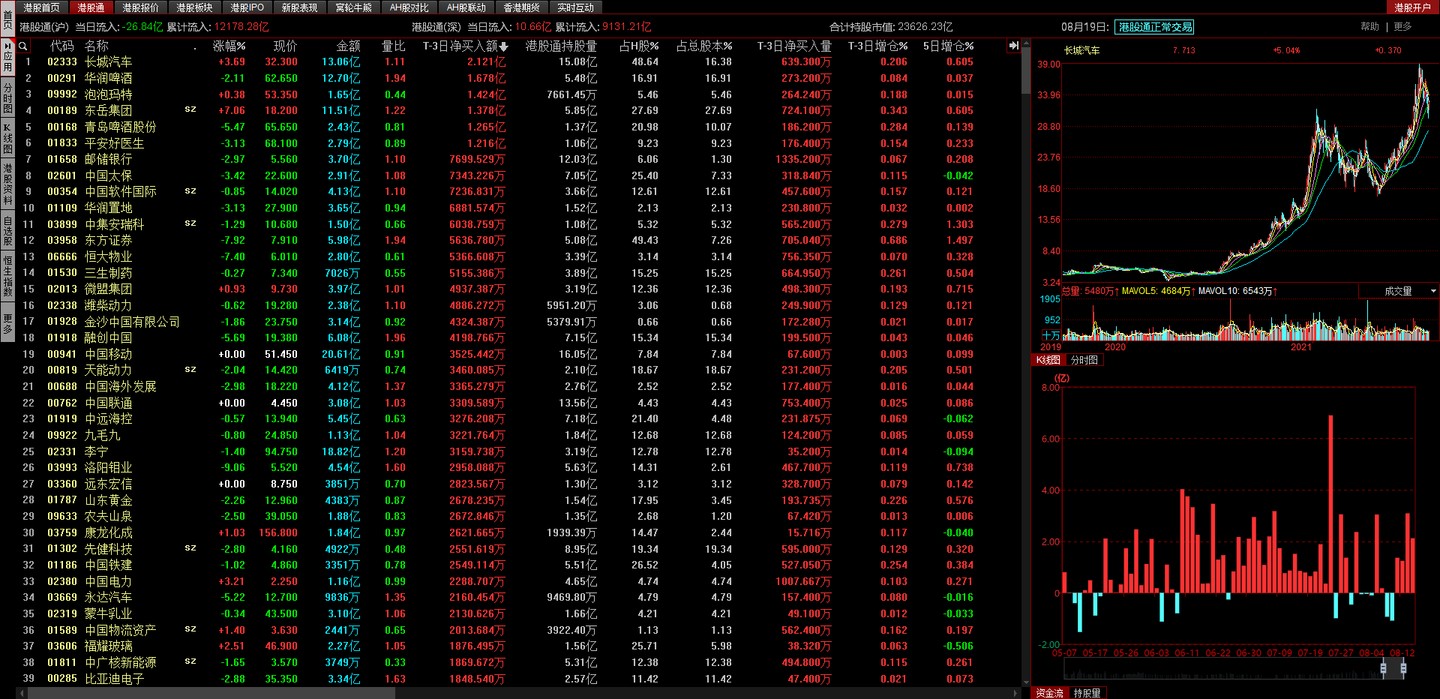Open the 窝轮牛熊 tab
1440x699 pixels.
click(x=353, y=7)
